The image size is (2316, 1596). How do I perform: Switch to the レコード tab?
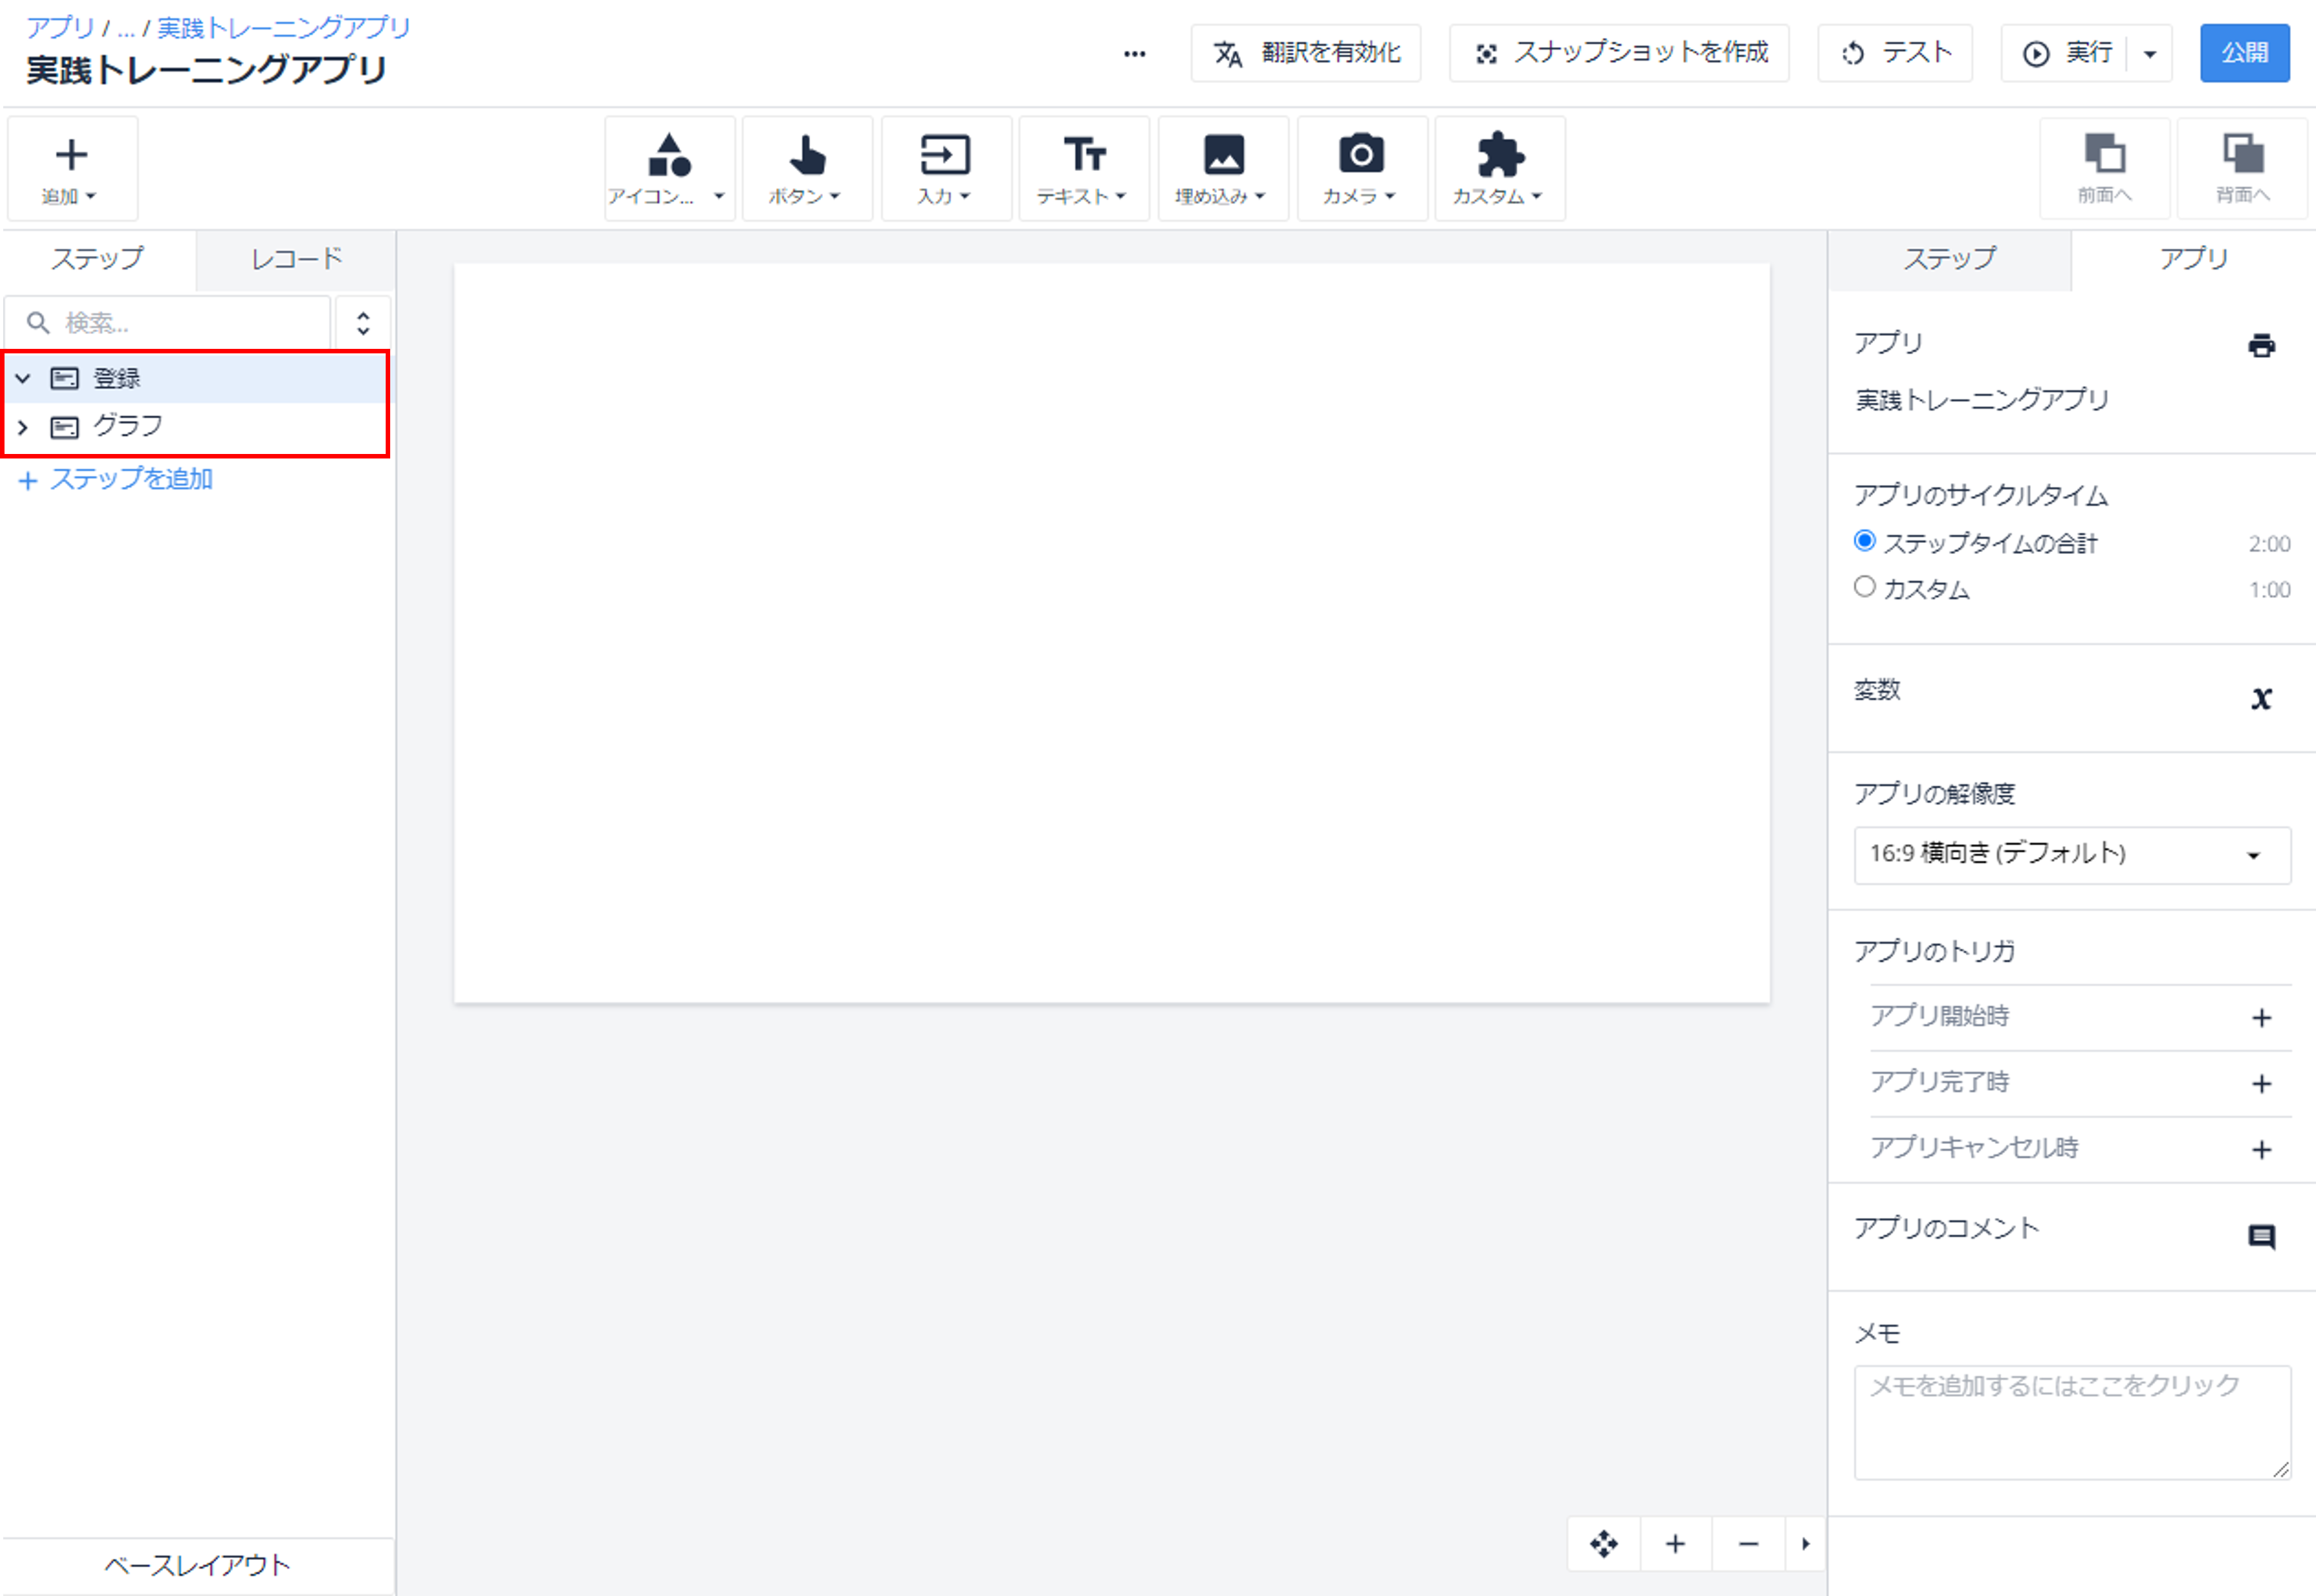(x=297, y=259)
